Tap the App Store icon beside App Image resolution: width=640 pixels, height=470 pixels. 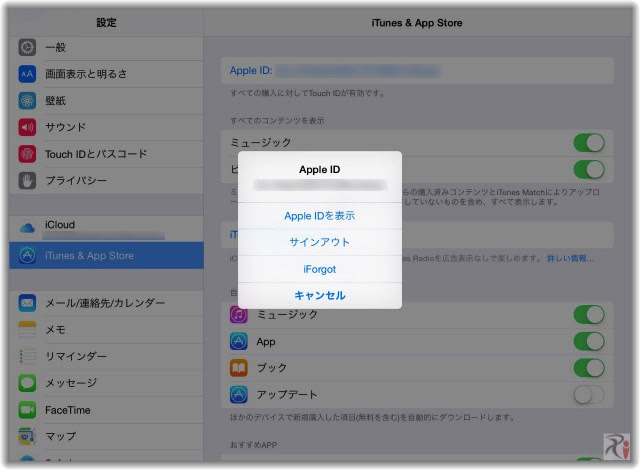point(239,341)
